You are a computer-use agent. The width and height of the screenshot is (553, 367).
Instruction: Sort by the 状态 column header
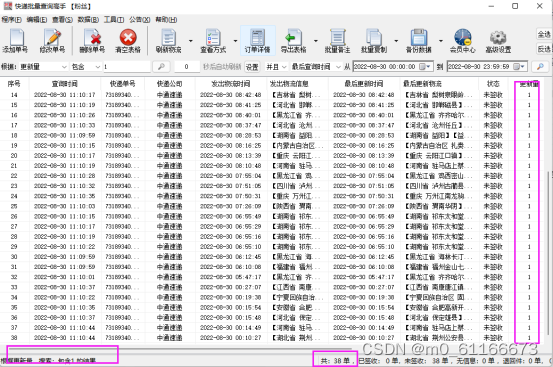point(493,84)
